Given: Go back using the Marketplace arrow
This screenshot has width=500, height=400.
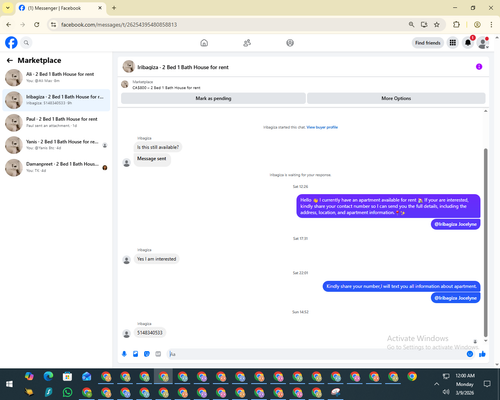Looking at the screenshot, I should pos(10,60).
